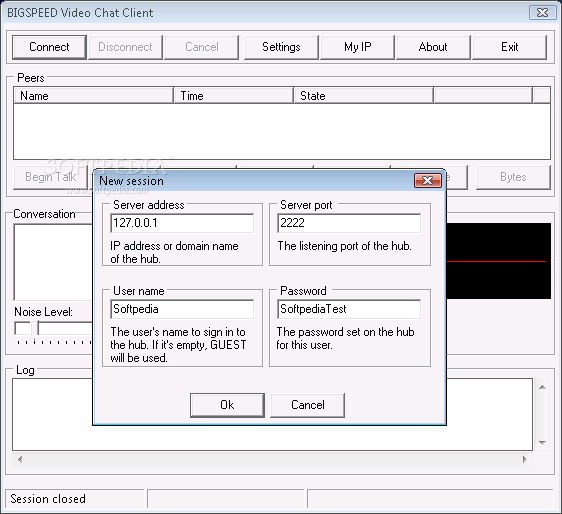Click the Bytes button
This screenshot has width=562, height=514.
(x=513, y=177)
